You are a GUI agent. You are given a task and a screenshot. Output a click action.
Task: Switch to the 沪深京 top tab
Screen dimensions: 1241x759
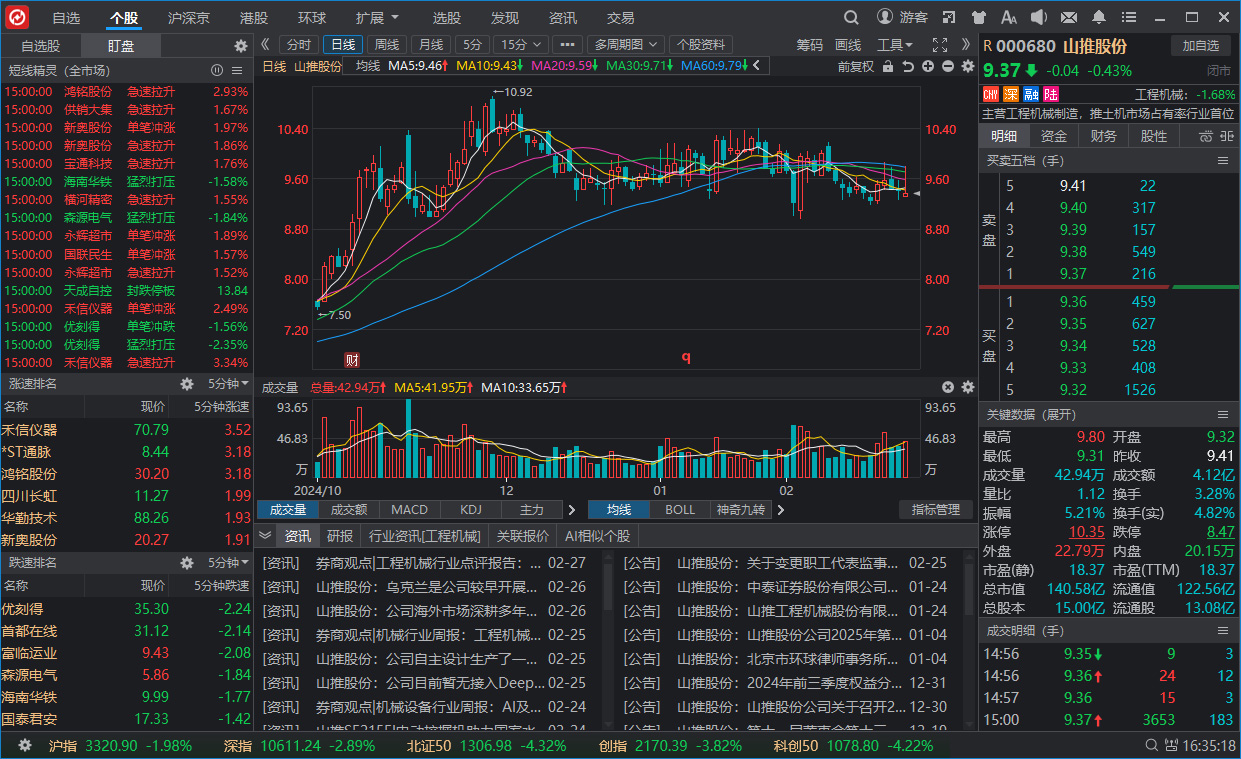(x=188, y=17)
